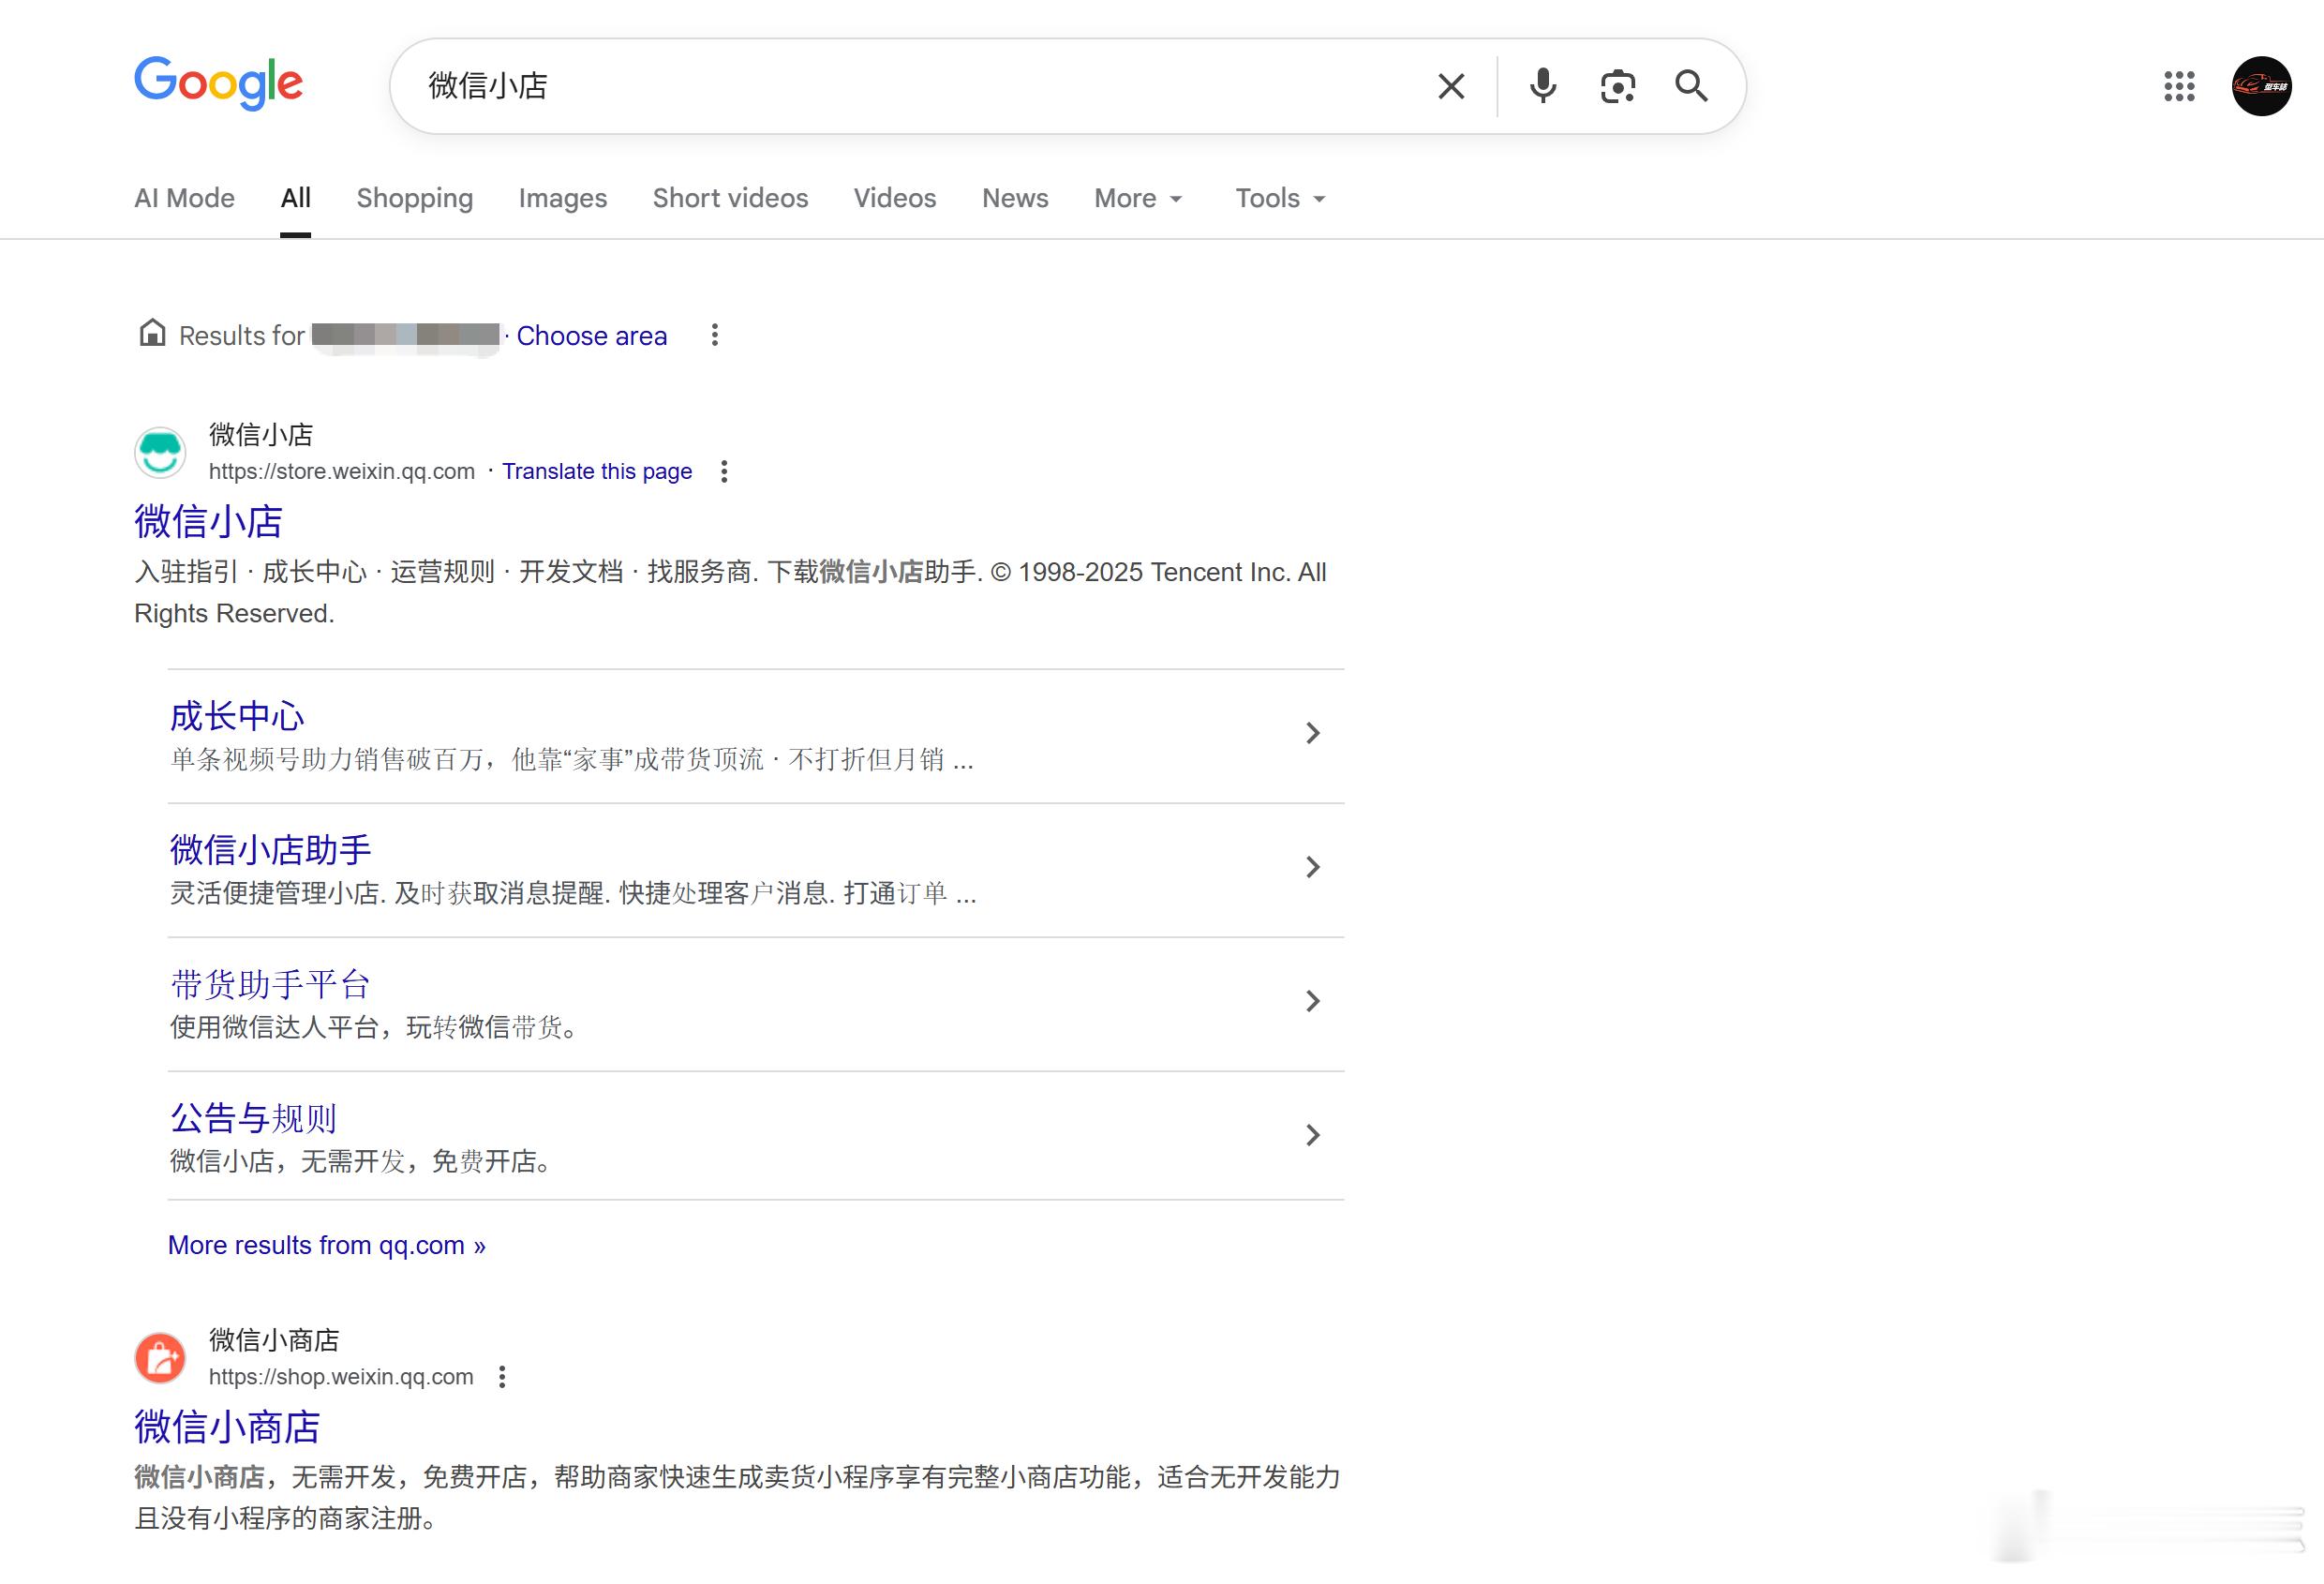Switch to the Images tab
Screen dimensions: 2324x1584
[x=562, y=198]
